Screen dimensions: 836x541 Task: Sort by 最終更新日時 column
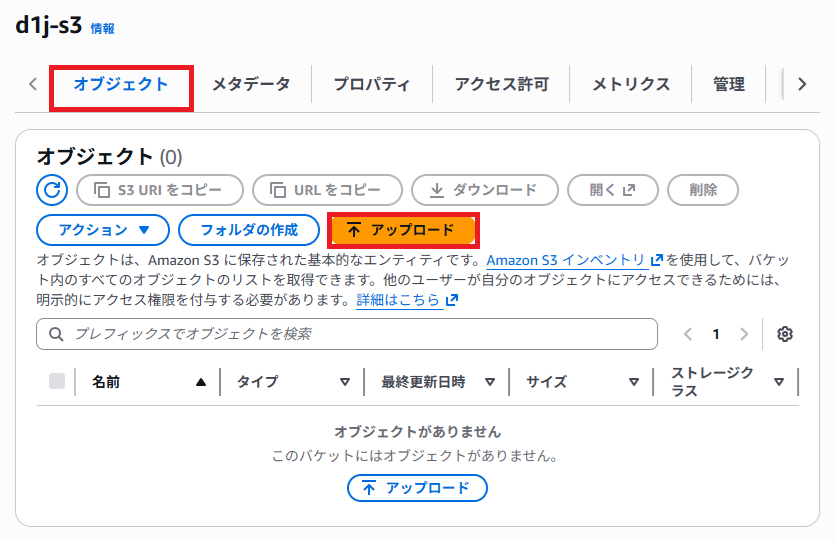tap(490, 382)
